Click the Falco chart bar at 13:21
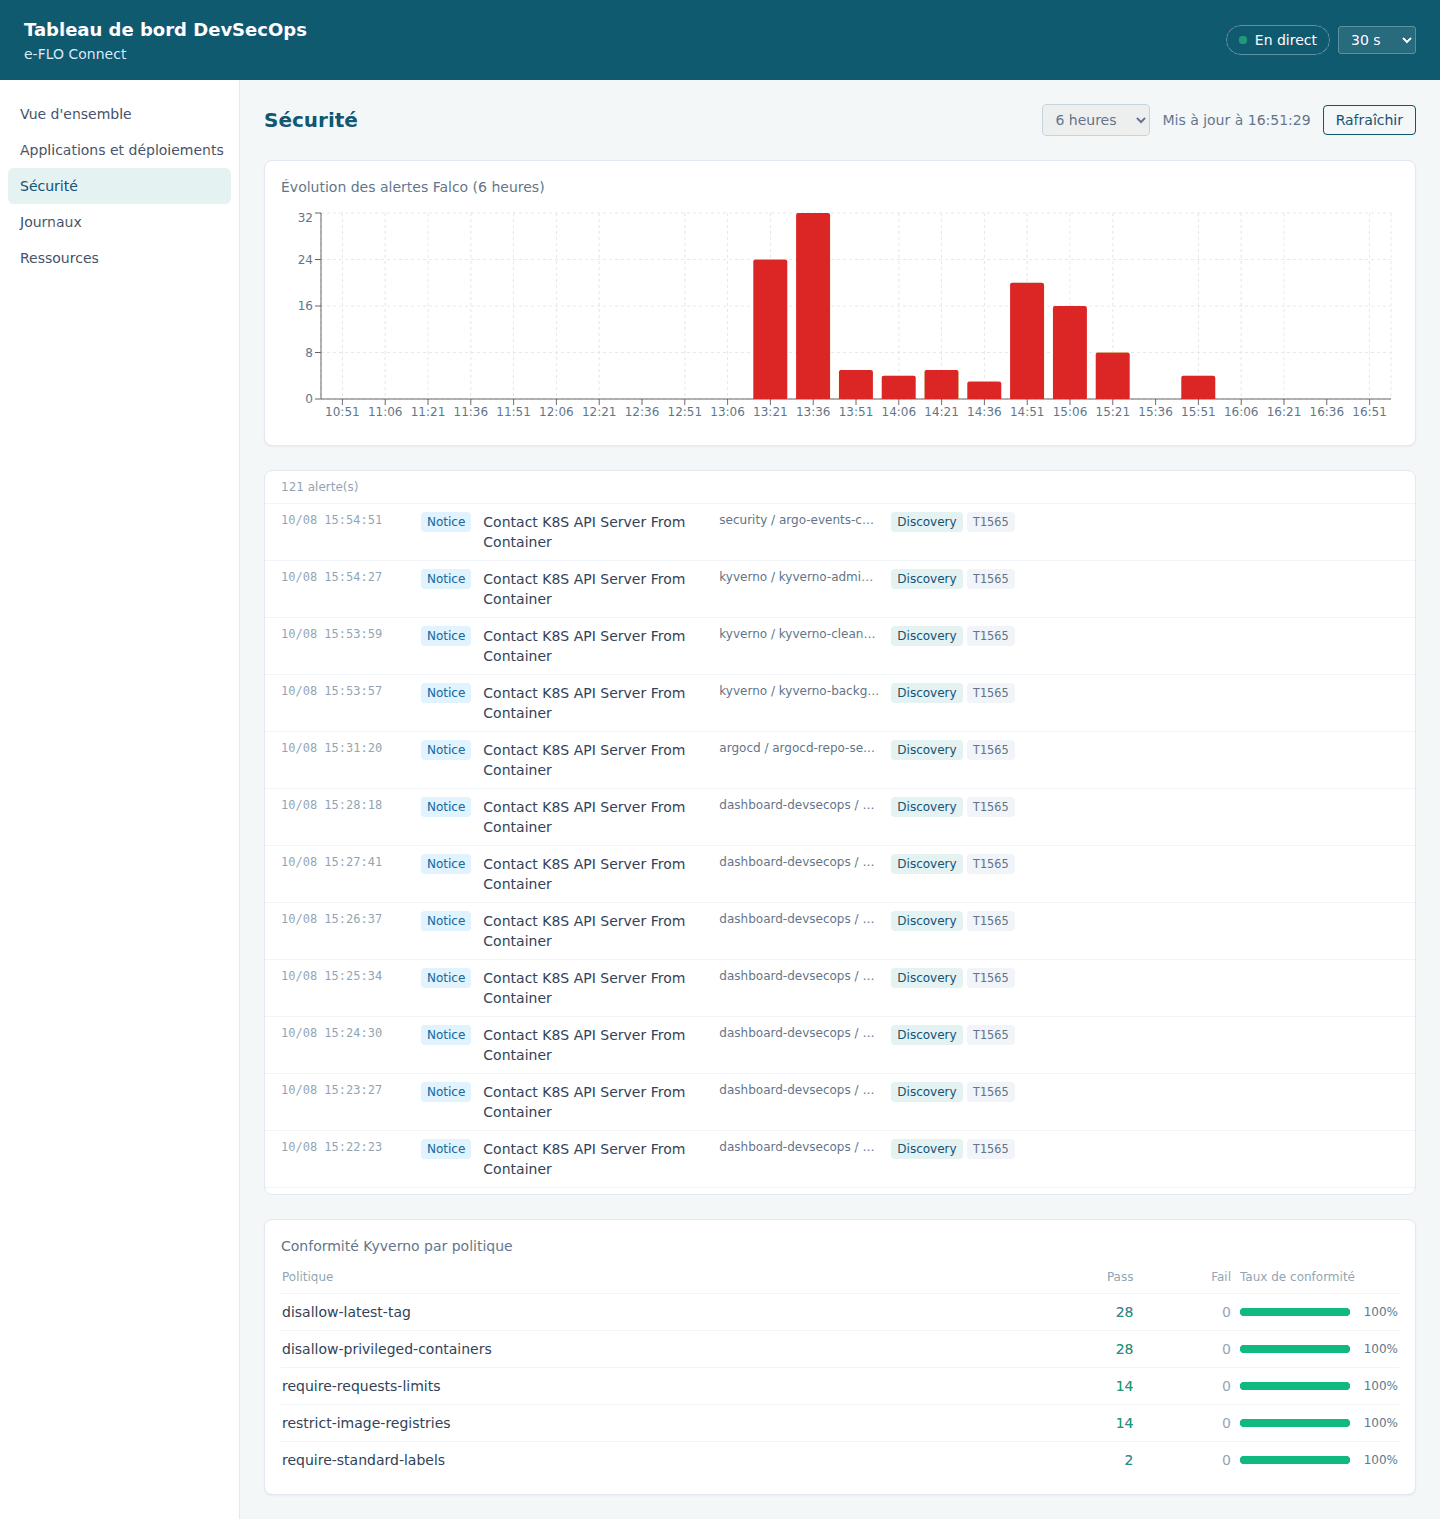Image resolution: width=1440 pixels, height=1519 pixels. (x=770, y=329)
